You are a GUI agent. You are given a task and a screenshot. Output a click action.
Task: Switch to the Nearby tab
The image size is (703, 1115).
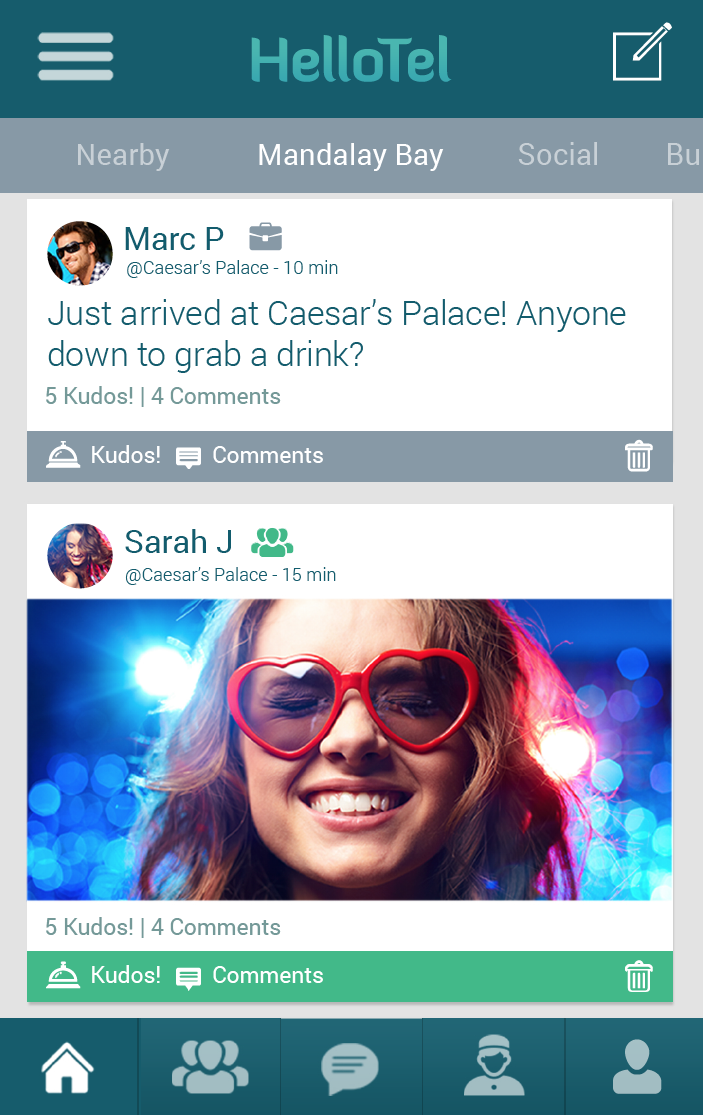122,155
